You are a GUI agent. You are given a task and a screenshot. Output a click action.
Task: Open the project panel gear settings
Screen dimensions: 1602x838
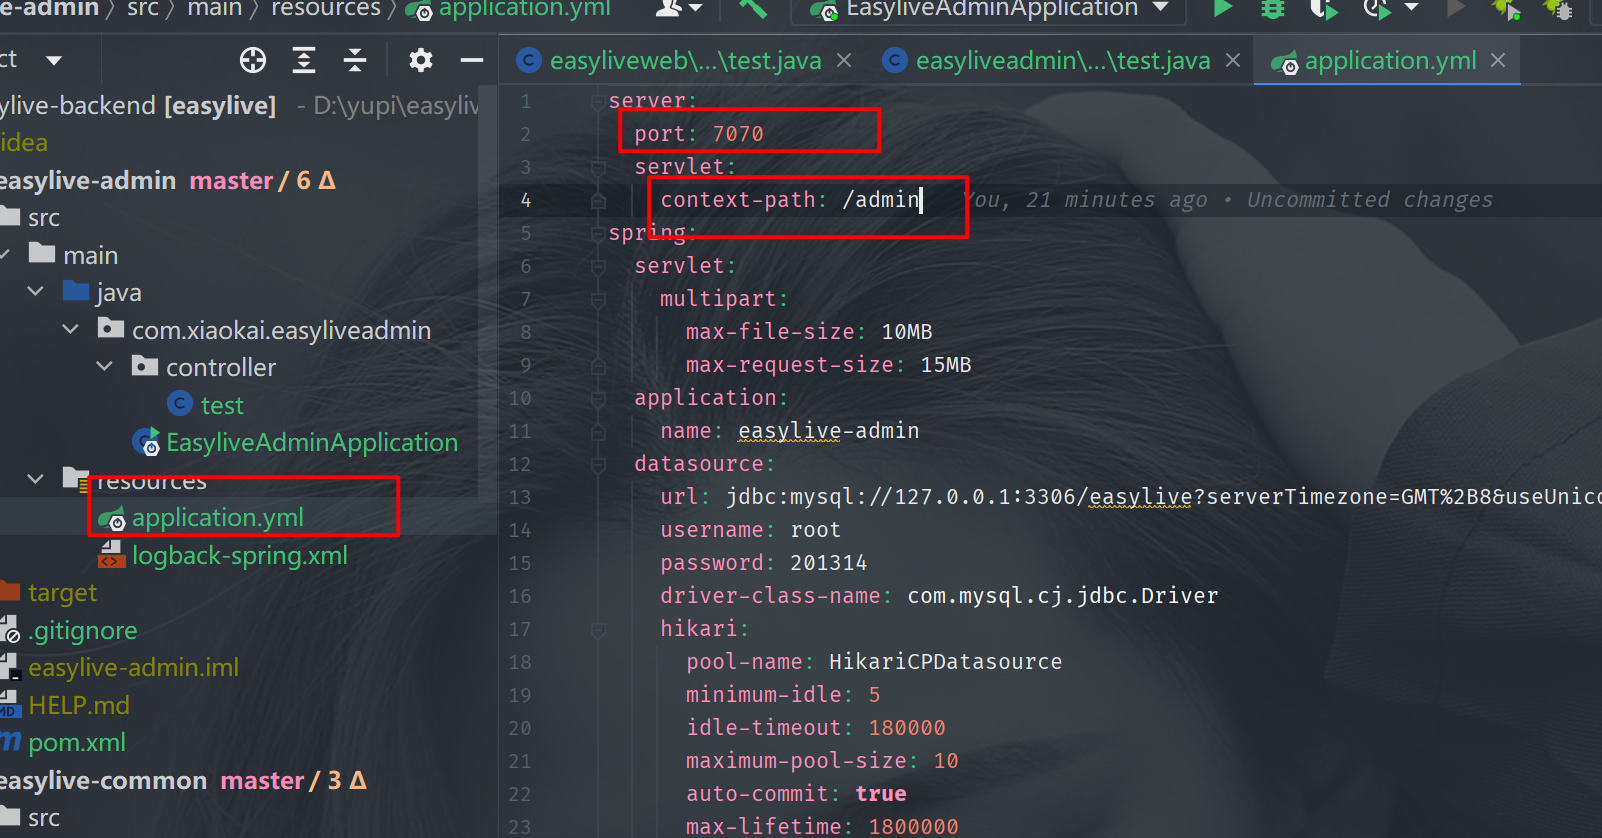(421, 60)
